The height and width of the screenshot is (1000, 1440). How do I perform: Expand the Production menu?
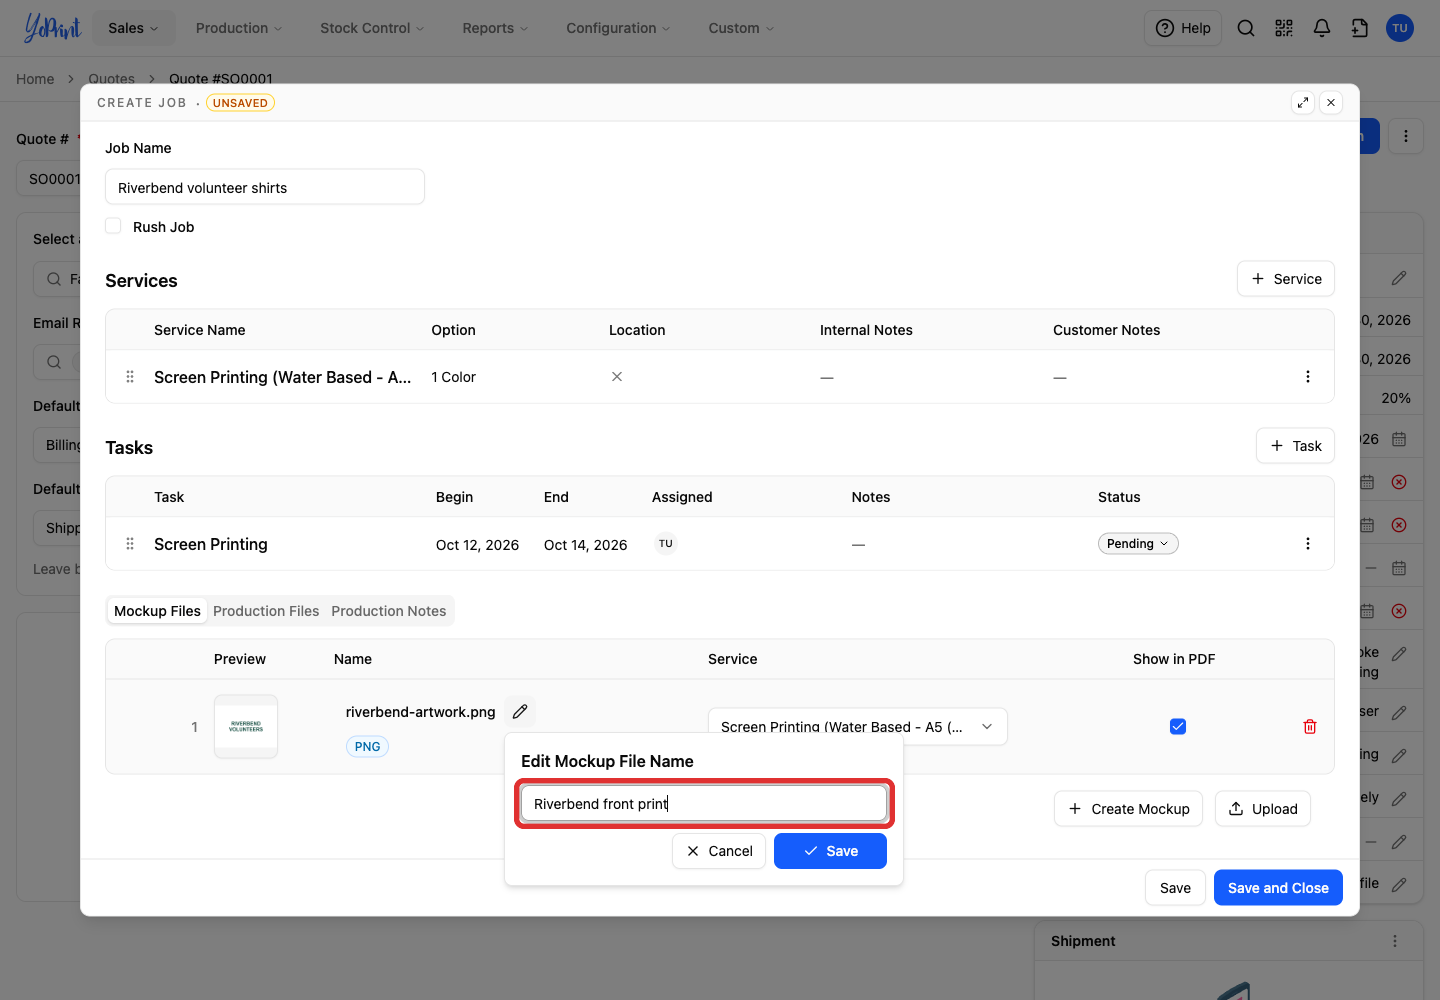click(x=239, y=28)
